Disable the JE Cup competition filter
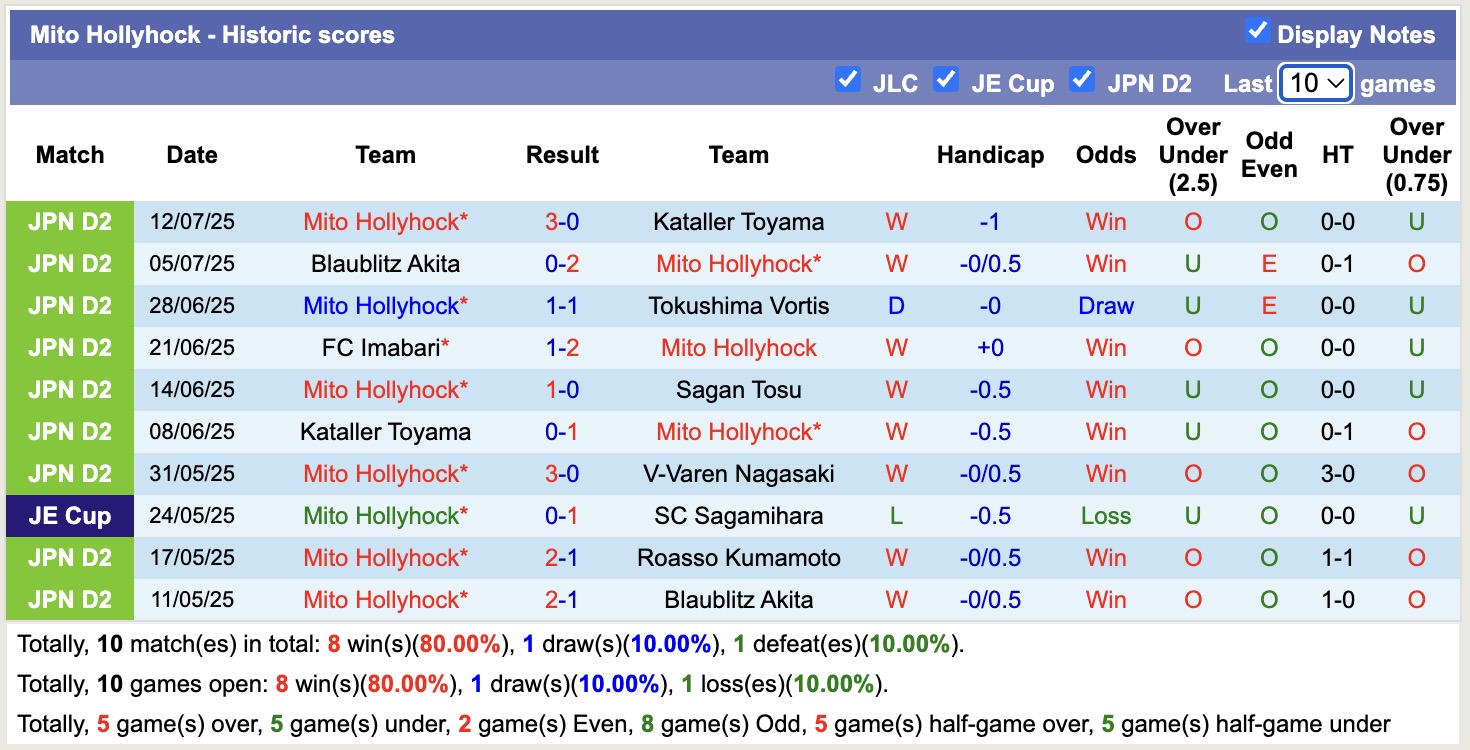This screenshot has width=1470, height=750. click(x=946, y=82)
